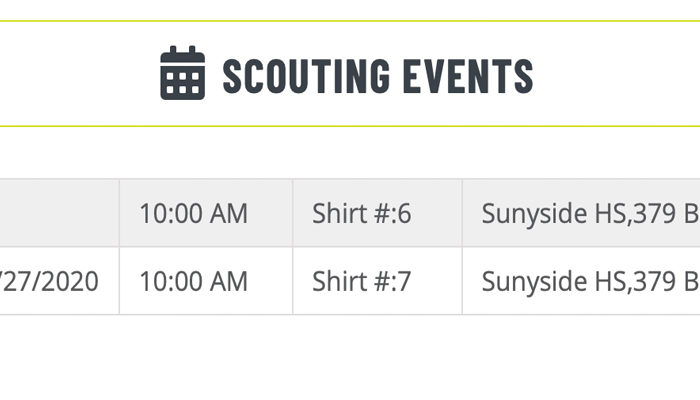
Task: Click the word SCOUTING in the heading
Action: pos(306,76)
